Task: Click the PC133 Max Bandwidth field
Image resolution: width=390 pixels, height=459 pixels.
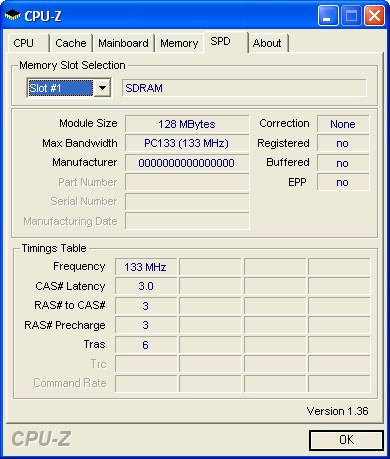Action: pyautogui.click(x=187, y=143)
